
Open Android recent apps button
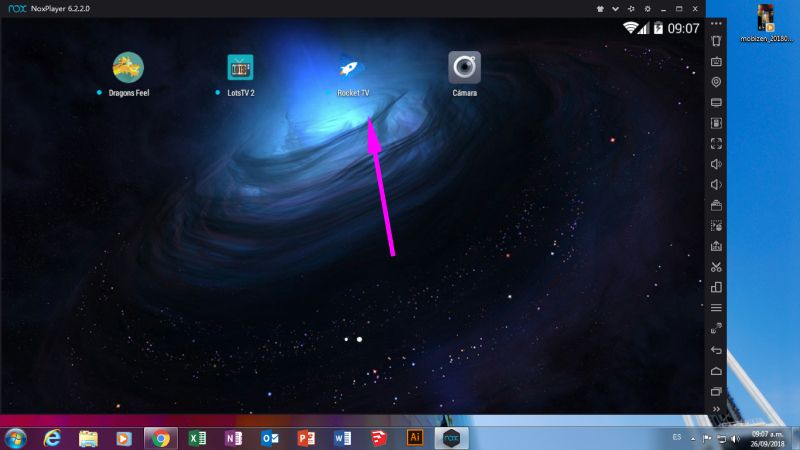(x=716, y=391)
